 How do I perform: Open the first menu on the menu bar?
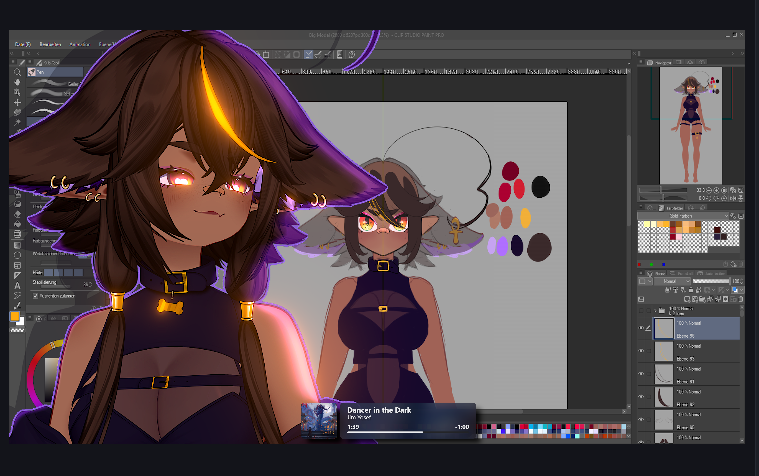point(22,44)
